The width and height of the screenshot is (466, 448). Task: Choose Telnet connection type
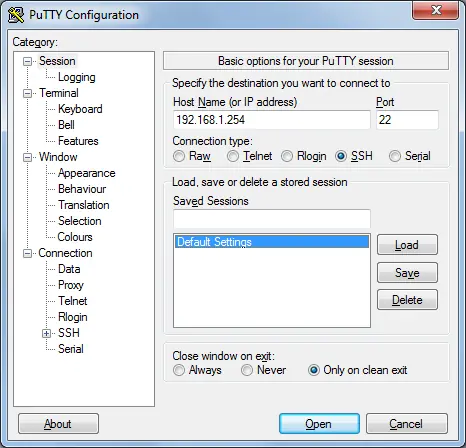pos(233,156)
